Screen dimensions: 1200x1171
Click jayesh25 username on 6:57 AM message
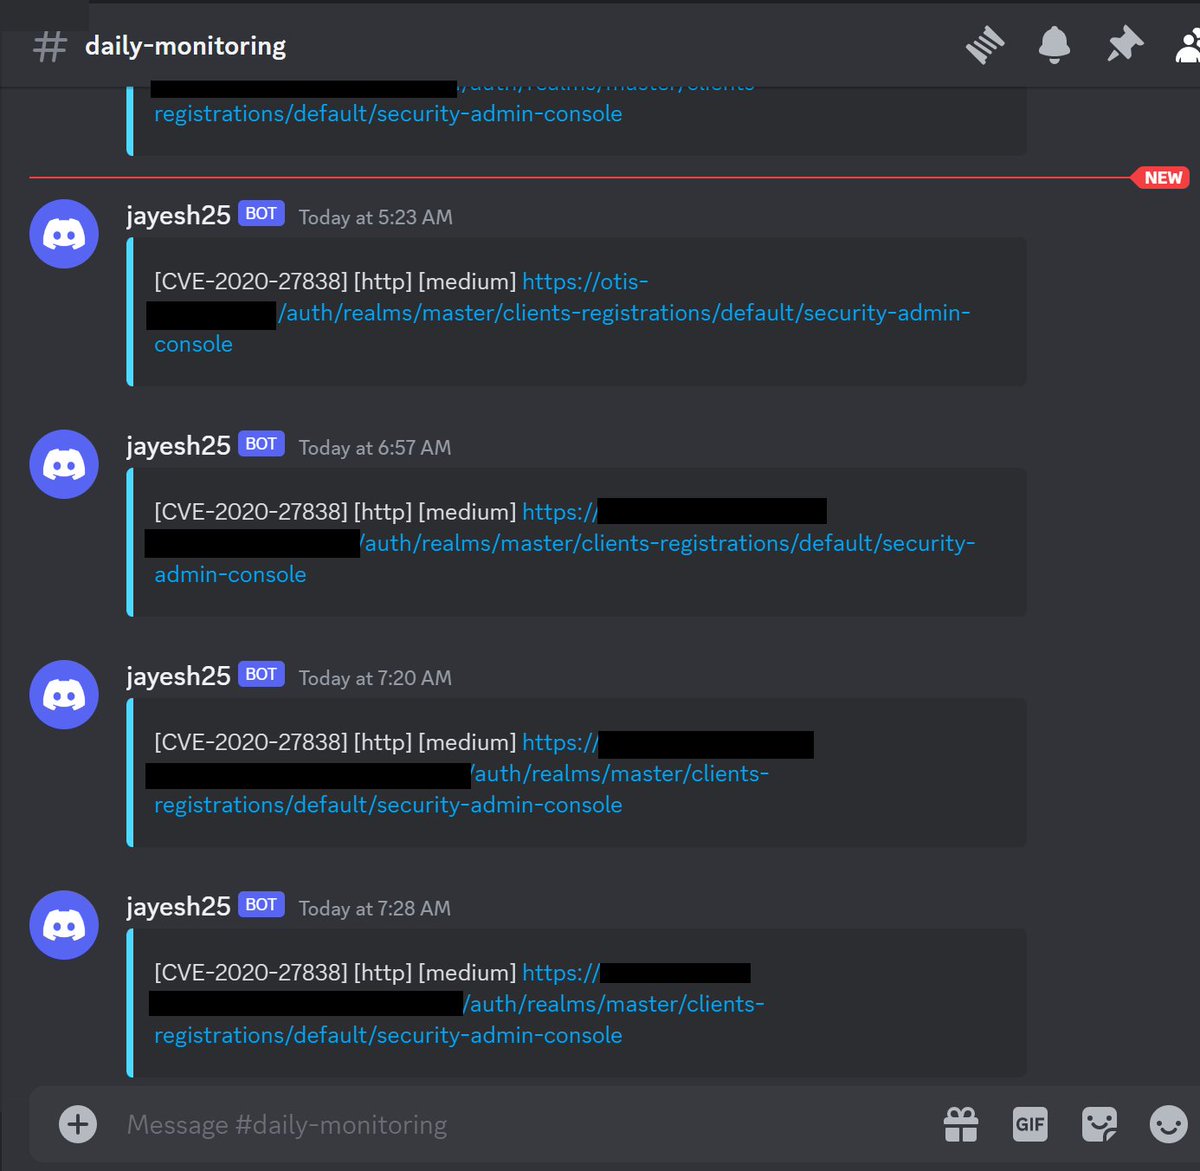(178, 446)
